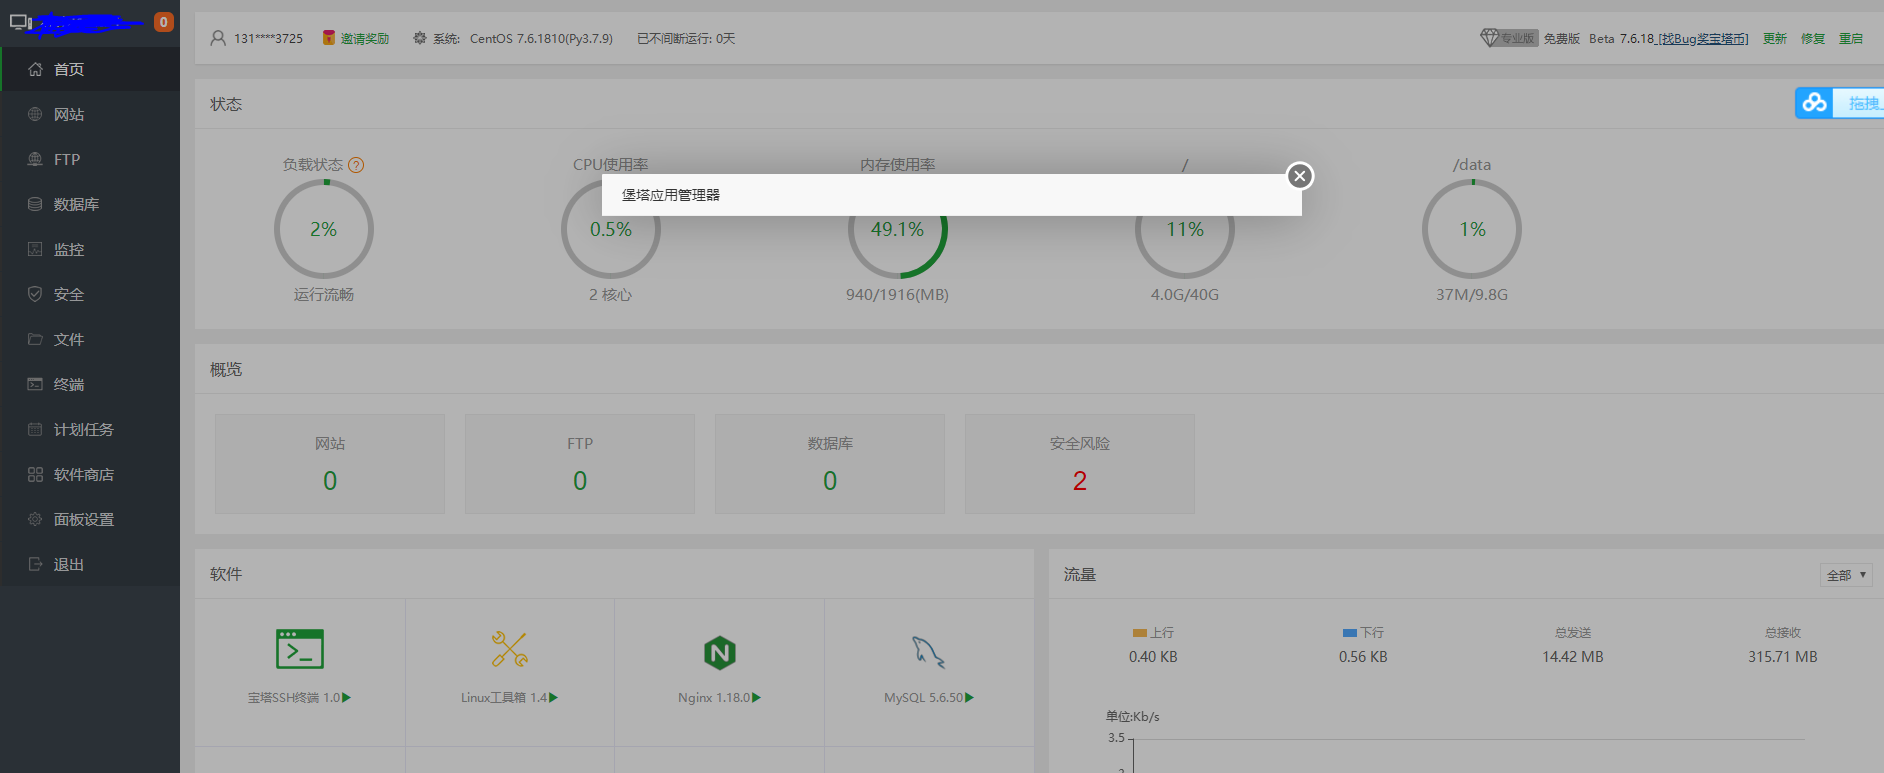Click the blue cloud drag widget icon

pyautogui.click(x=1814, y=103)
